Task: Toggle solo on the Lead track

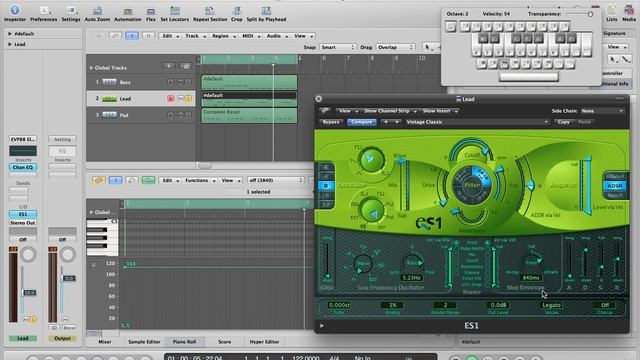Action: tap(188, 99)
